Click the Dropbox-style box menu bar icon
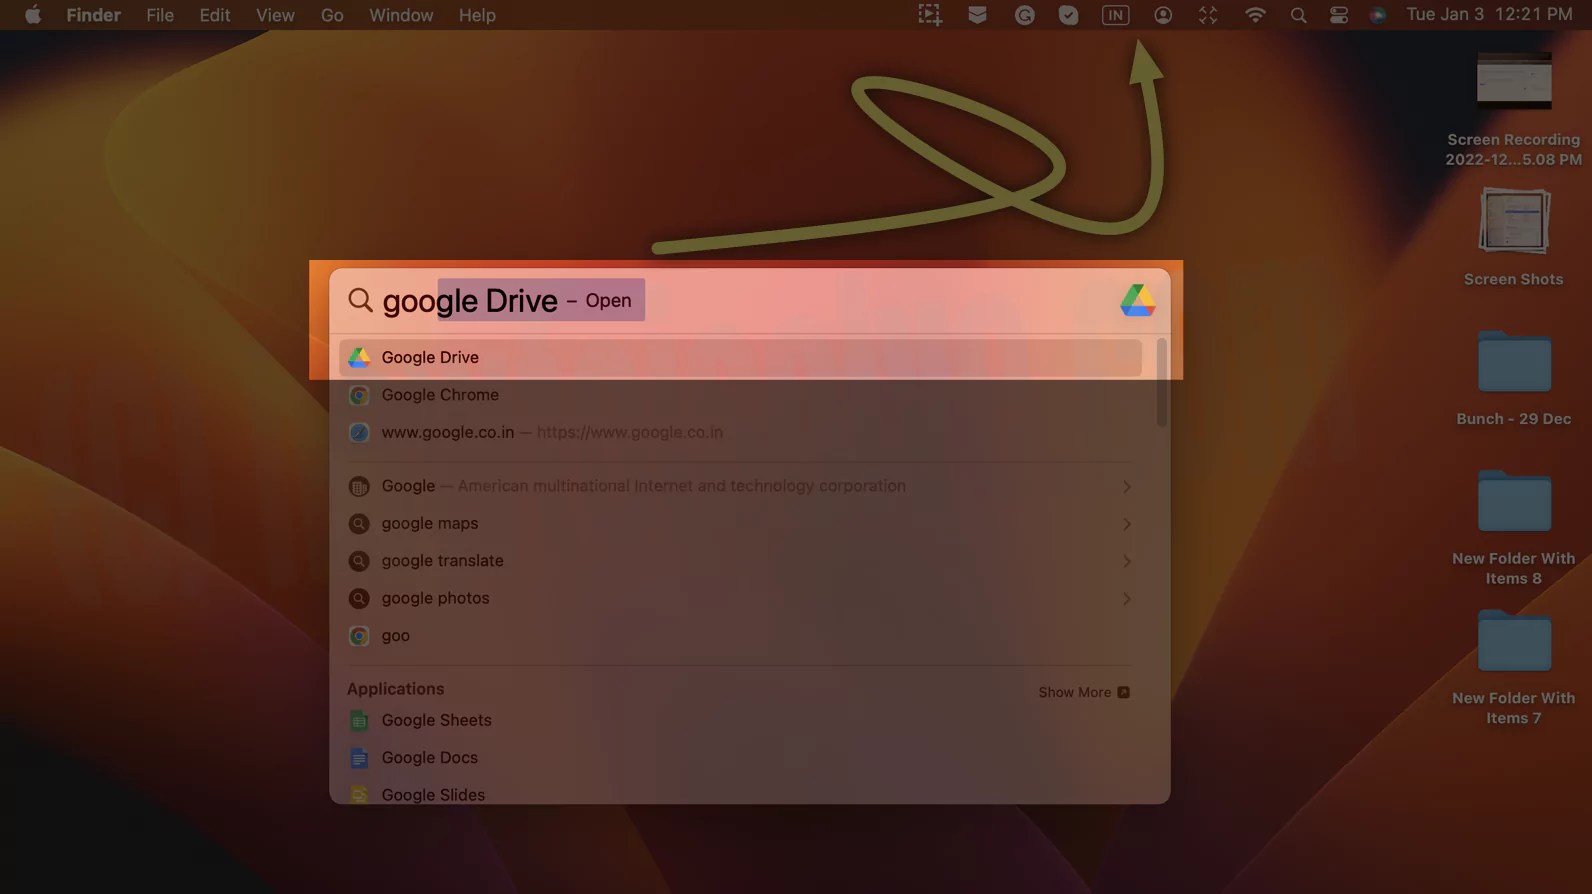The image size is (1592, 894). (x=977, y=15)
